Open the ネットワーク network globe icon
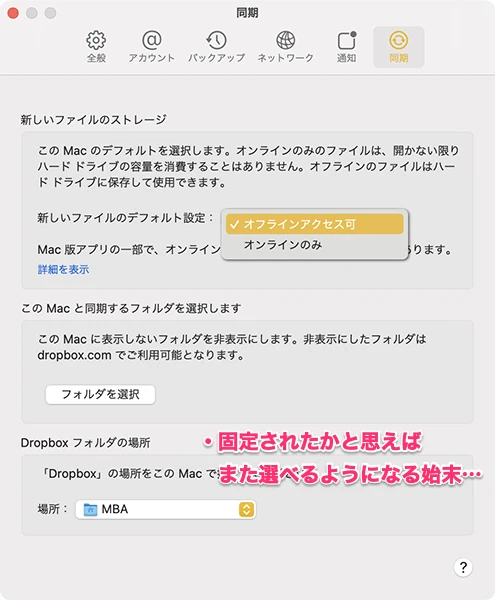The image size is (495, 600). pyautogui.click(x=285, y=40)
